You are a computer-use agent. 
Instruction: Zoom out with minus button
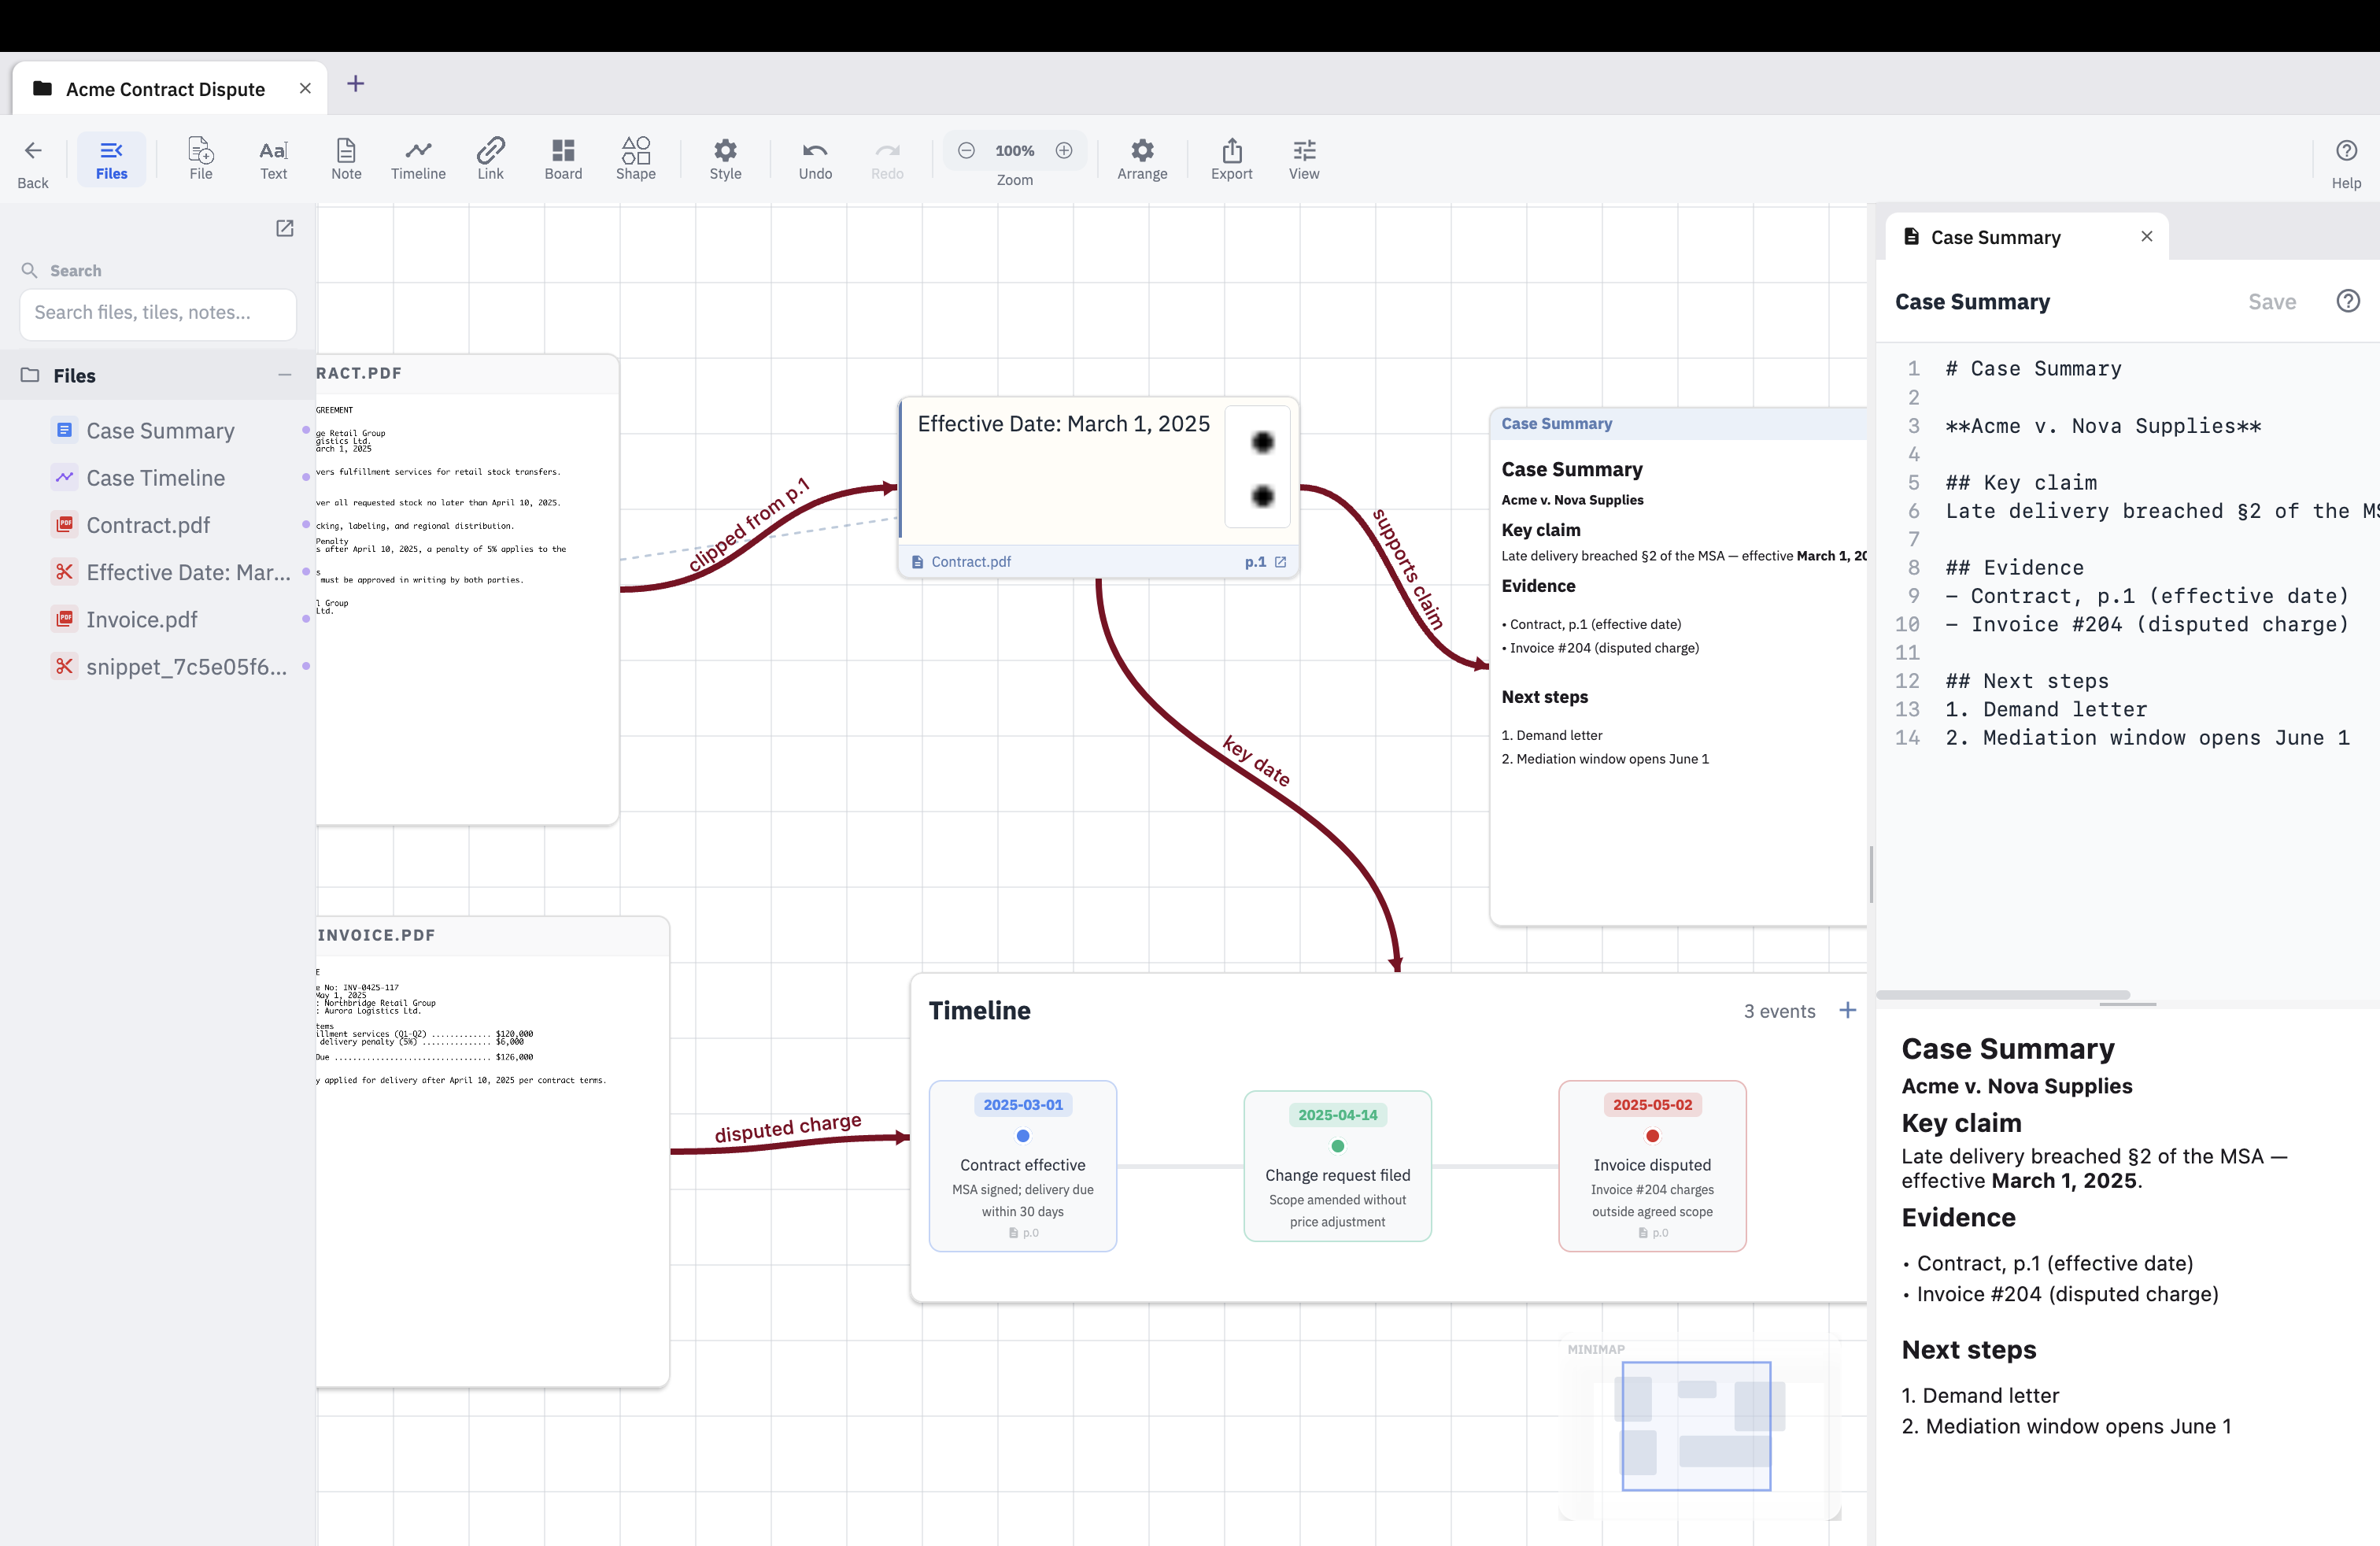[966, 151]
